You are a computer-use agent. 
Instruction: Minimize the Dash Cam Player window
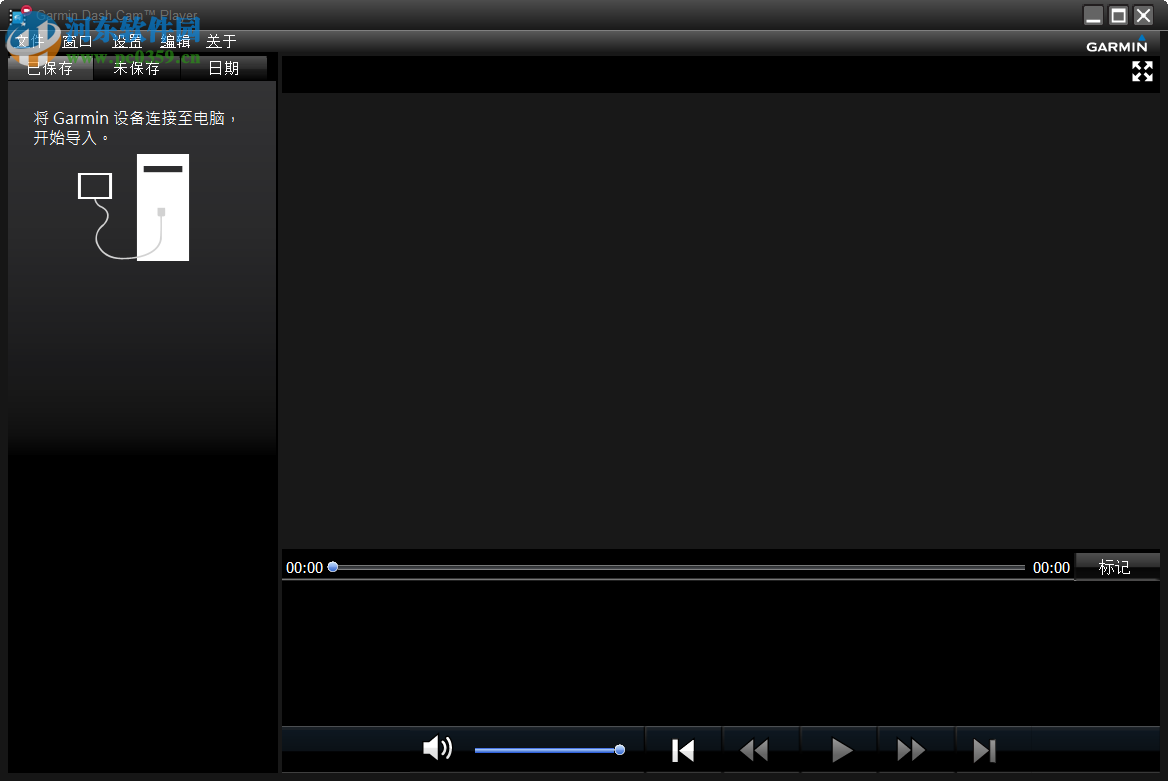[x=1094, y=15]
